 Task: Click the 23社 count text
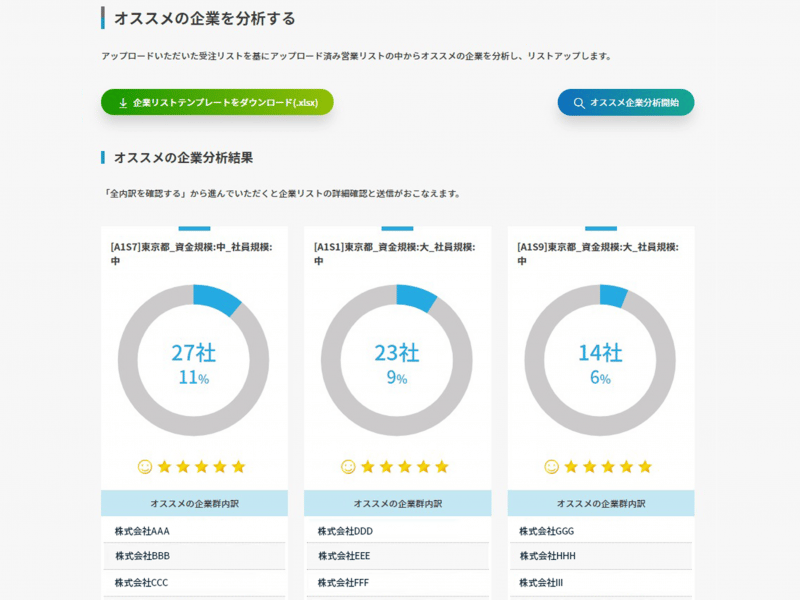[397, 353]
